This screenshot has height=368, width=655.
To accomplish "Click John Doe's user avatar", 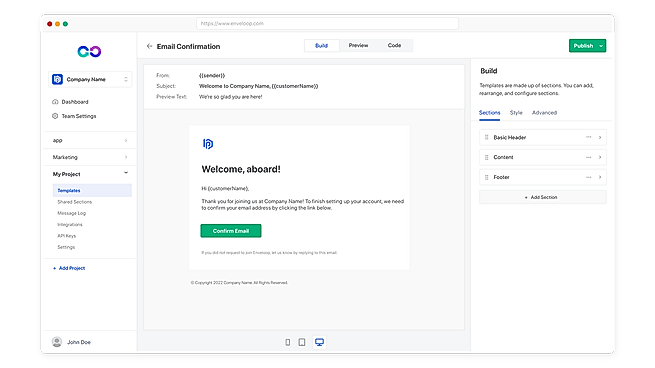I will [57, 342].
